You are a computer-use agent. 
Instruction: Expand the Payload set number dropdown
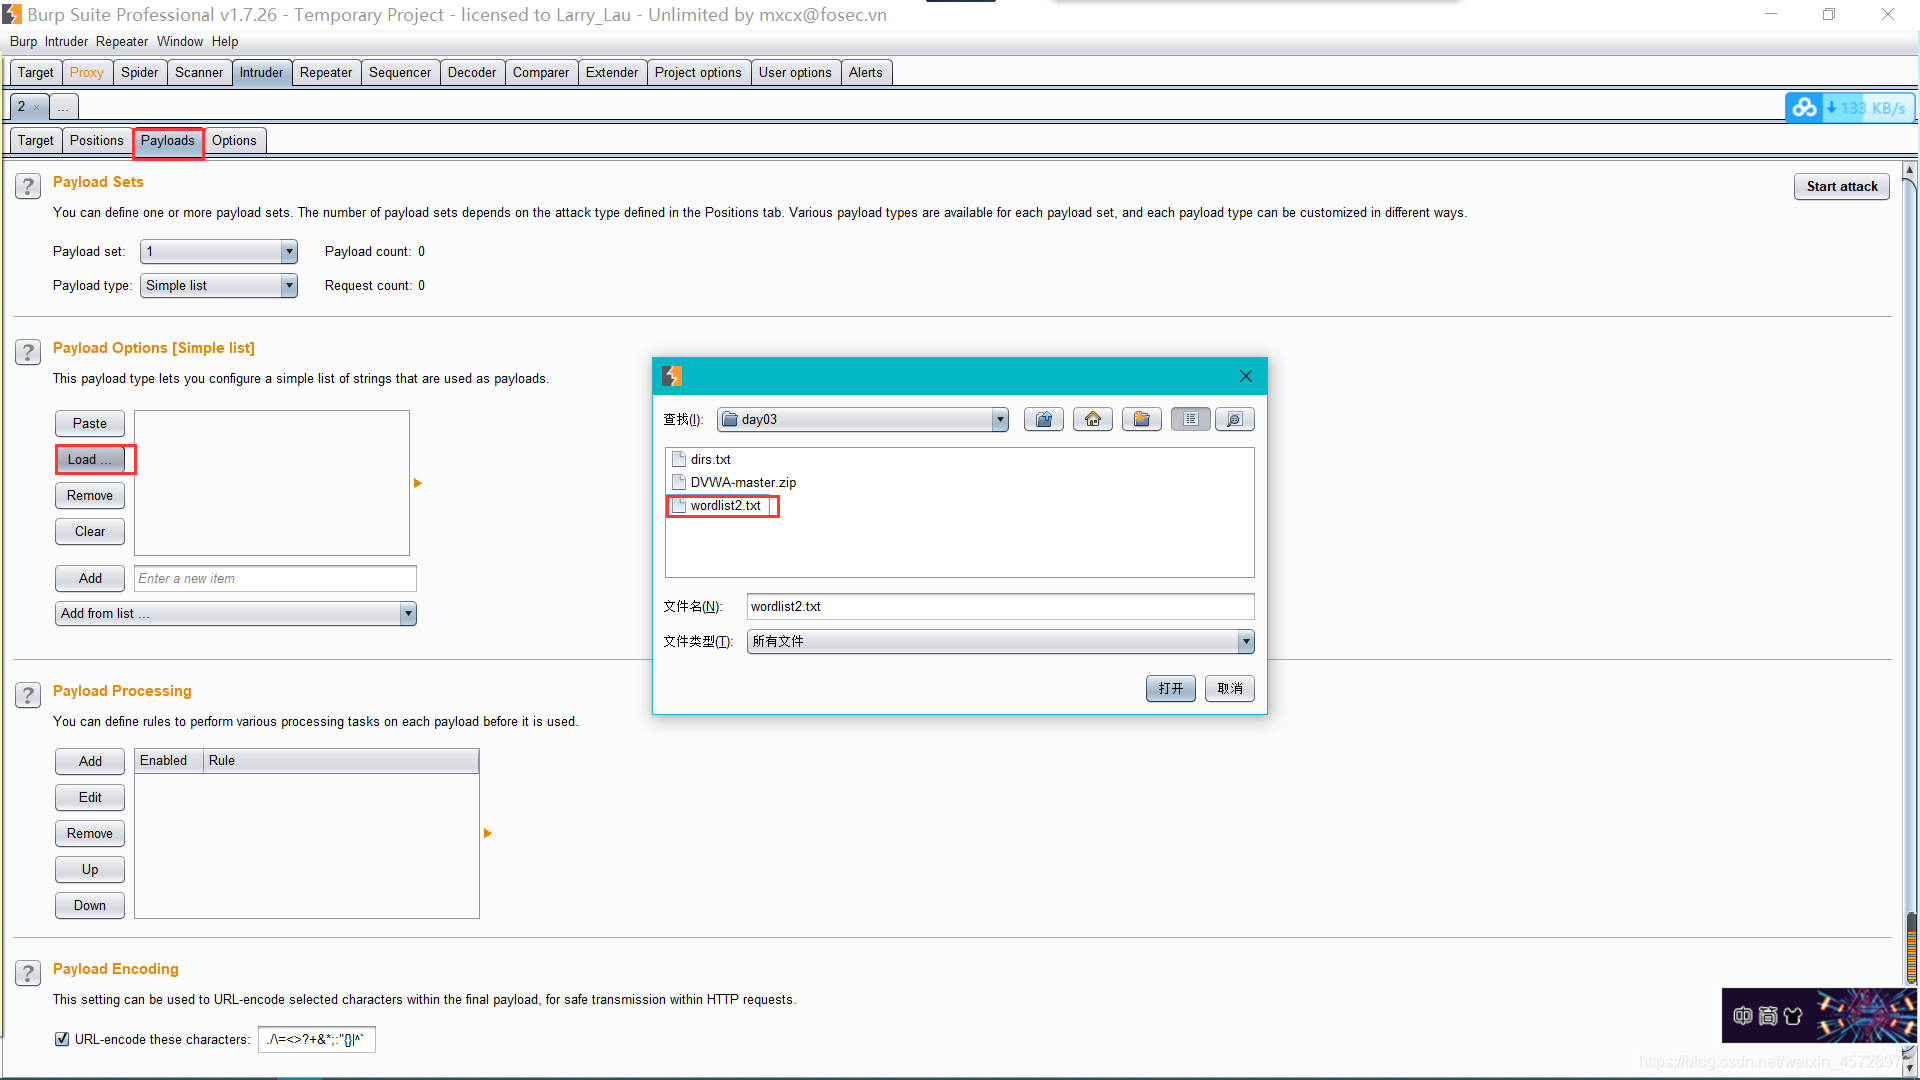(x=287, y=251)
